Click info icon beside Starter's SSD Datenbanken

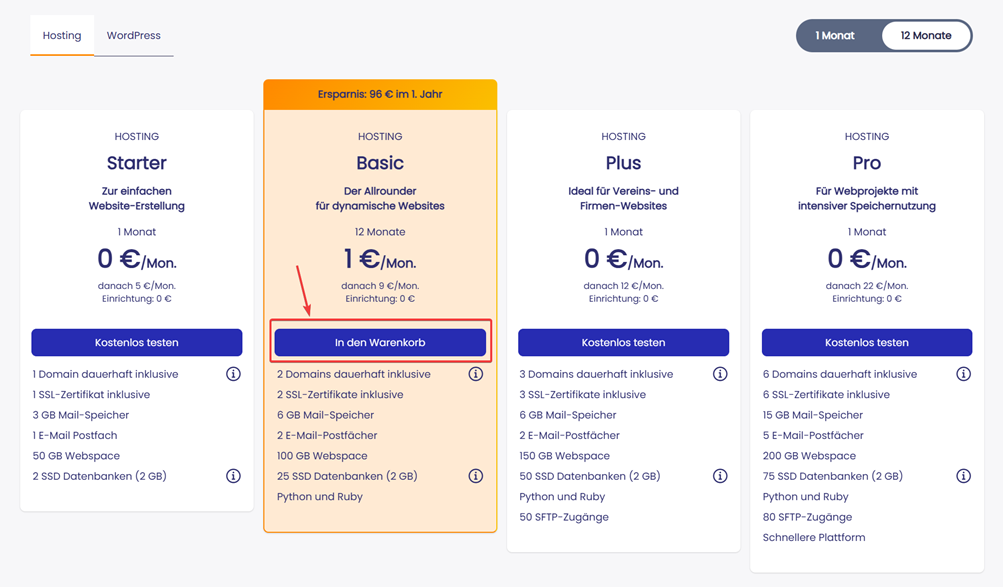click(x=233, y=476)
